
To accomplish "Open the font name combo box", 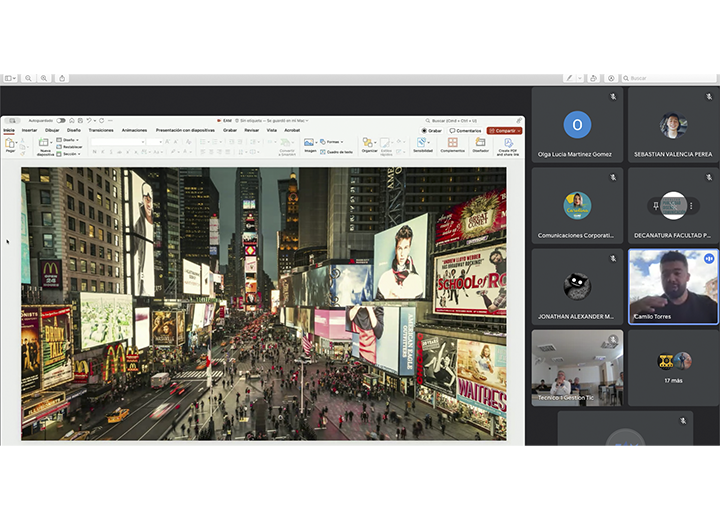I will pyautogui.click(x=118, y=142).
